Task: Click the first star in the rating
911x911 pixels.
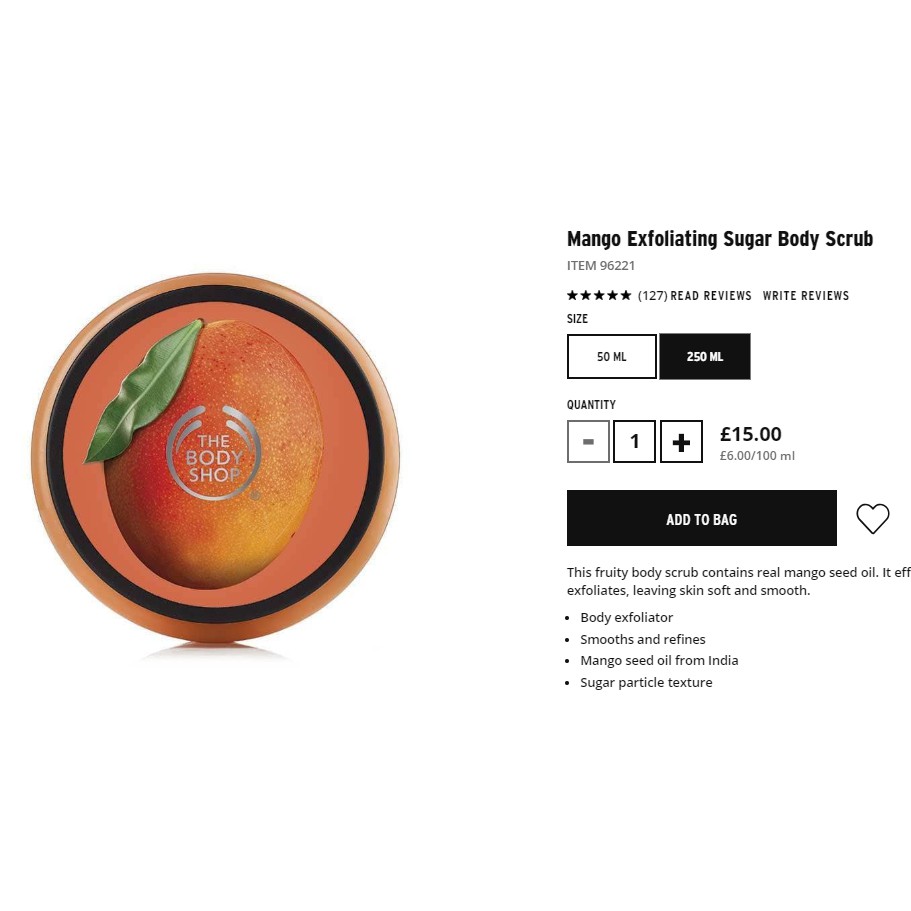Action: click(x=572, y=295)
